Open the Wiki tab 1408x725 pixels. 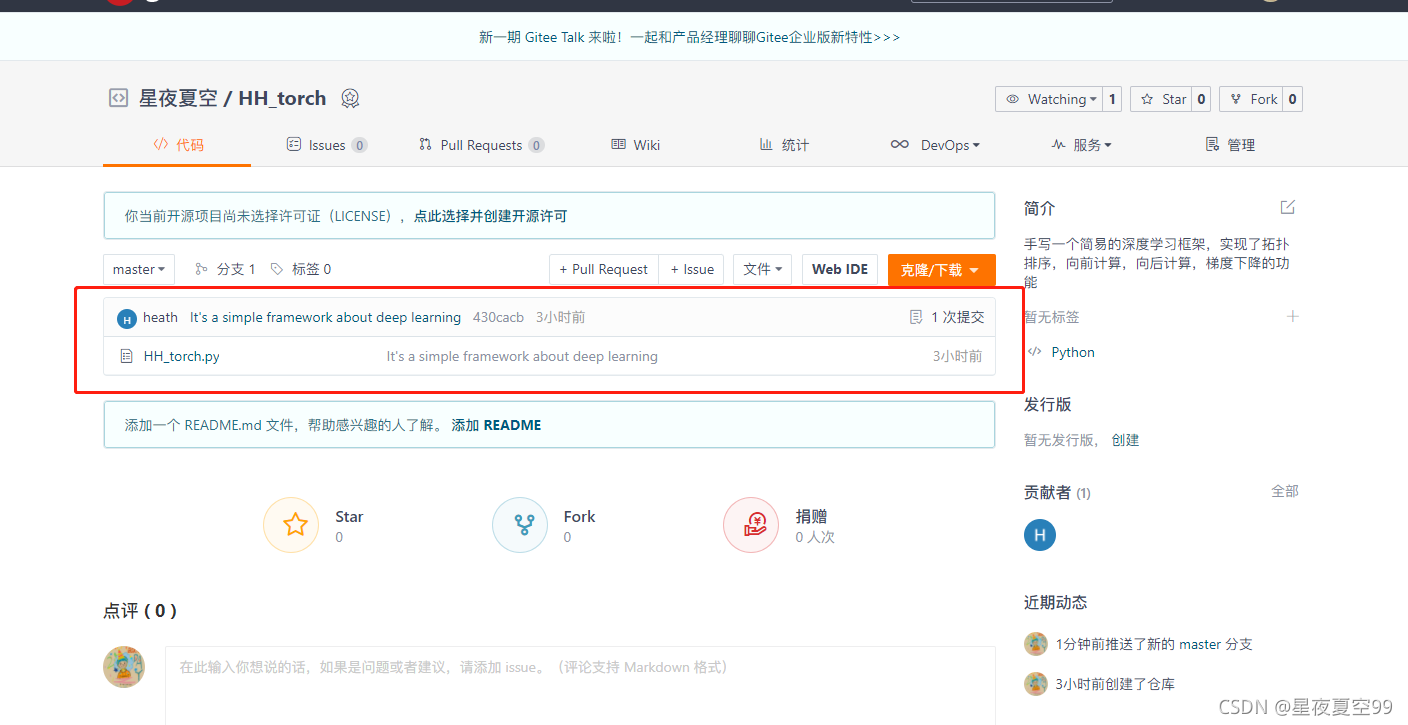(636, 145)
